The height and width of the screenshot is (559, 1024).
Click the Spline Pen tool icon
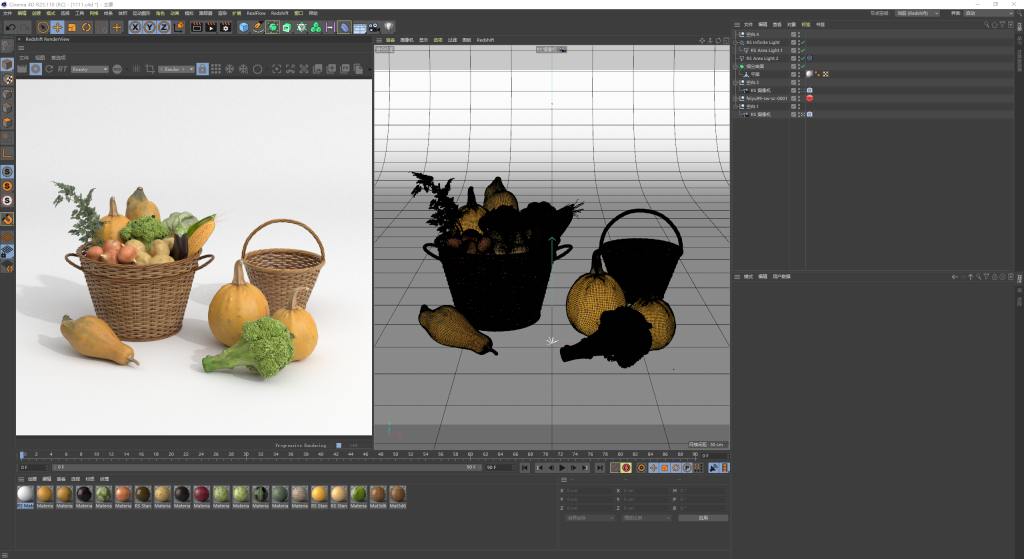pos(258,27)
